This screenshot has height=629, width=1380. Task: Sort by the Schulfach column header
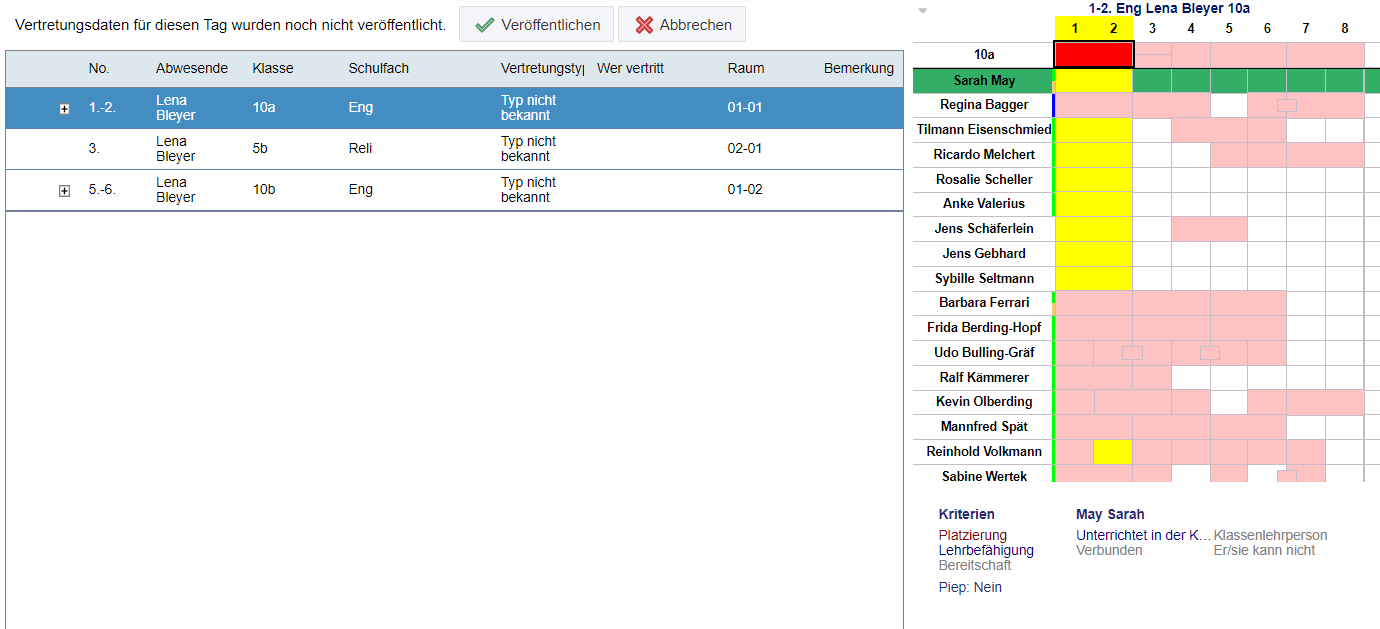click(378, 68)
